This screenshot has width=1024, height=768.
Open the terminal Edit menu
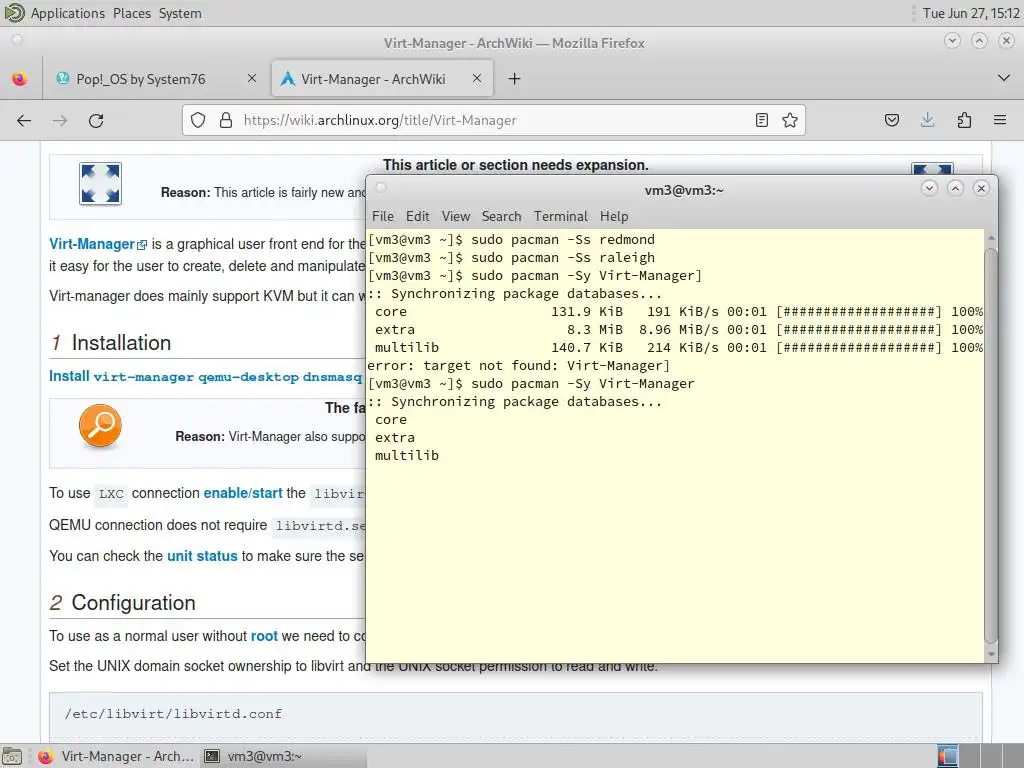coord(417,216)
